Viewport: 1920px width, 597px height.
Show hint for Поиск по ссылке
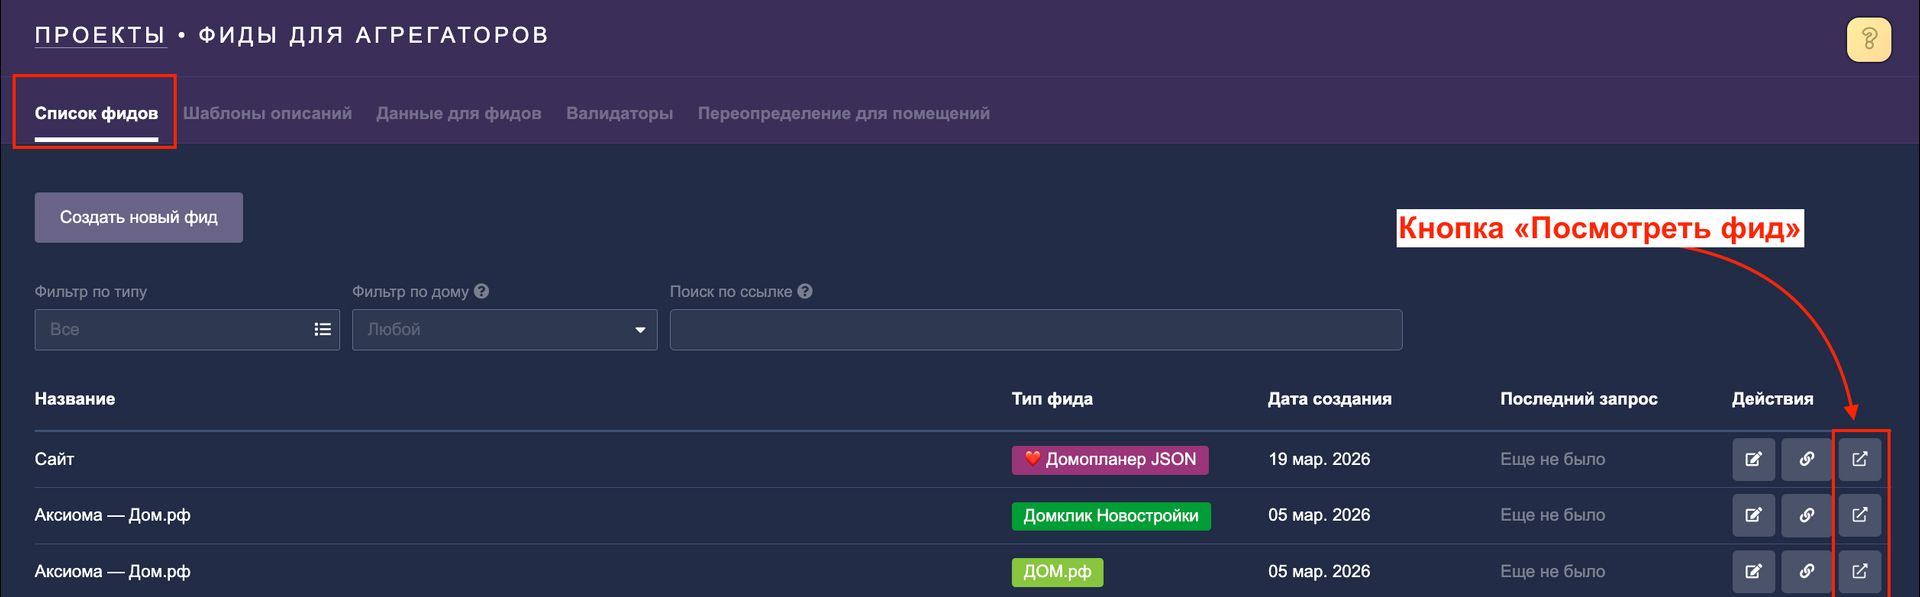click(805, 292)
